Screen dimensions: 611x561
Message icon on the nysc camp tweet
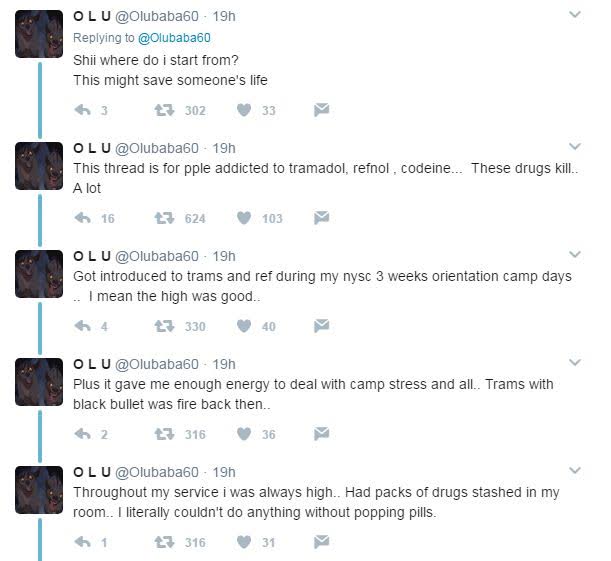pyautogui.click(x=321, y=326)
